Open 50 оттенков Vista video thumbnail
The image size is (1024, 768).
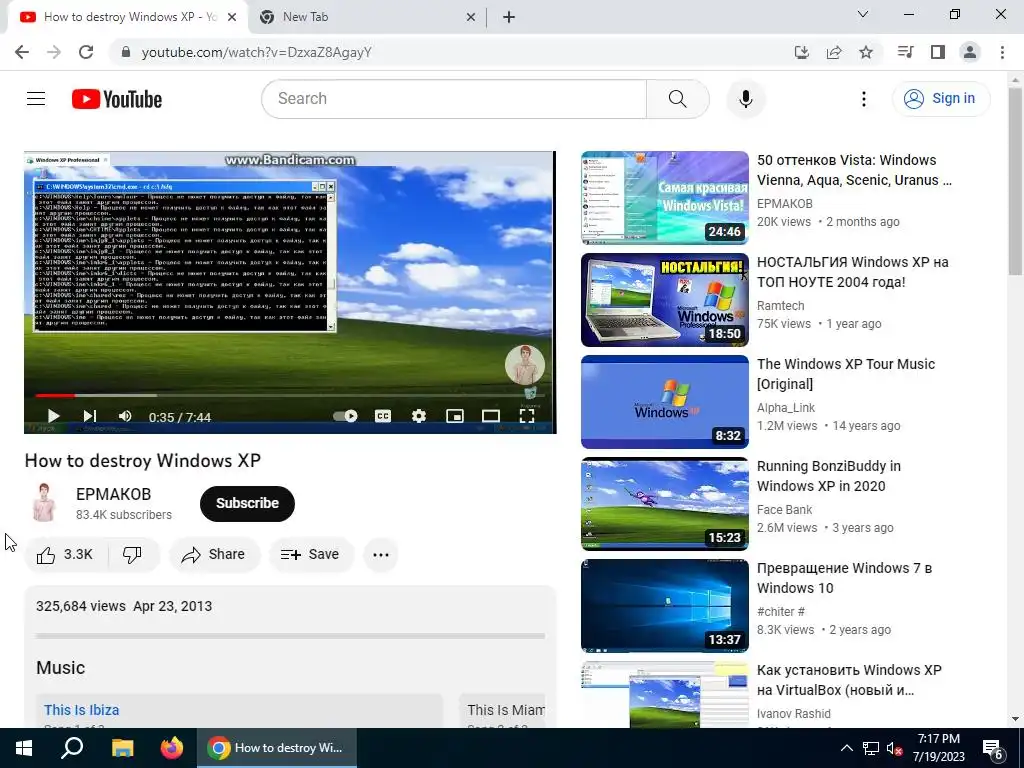tap(665, 198)
